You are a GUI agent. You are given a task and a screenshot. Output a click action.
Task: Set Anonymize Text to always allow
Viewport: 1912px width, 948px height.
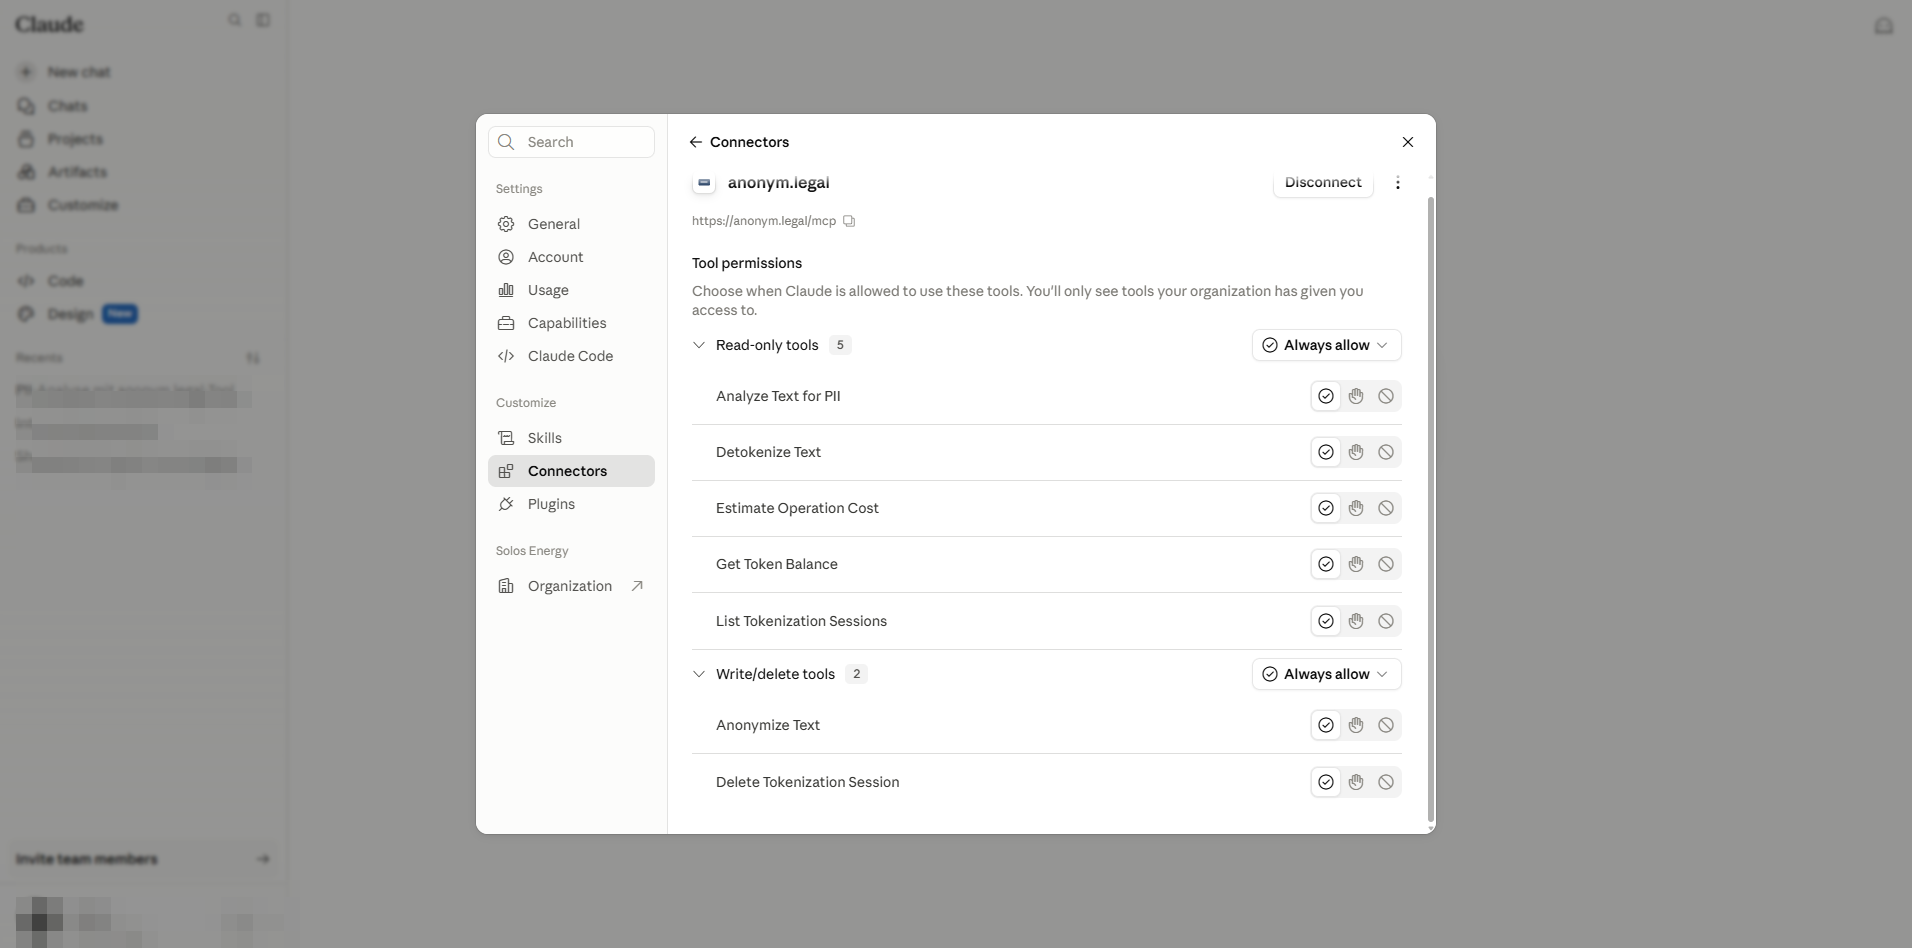[1326, 725]
